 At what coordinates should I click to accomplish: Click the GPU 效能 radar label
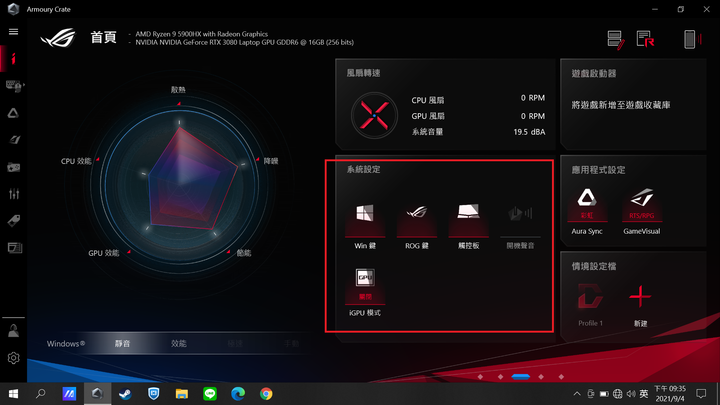click(104, 253)
